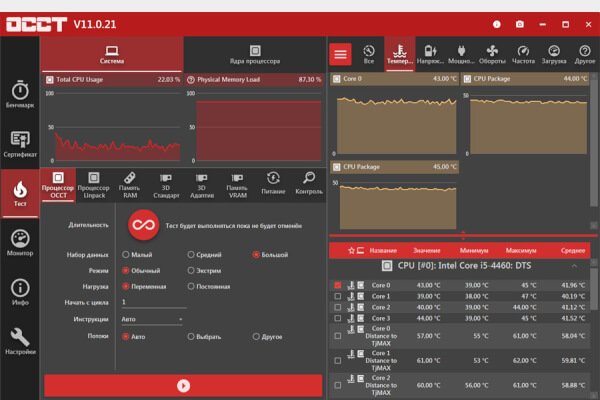Open the Монитор gauge section
The height and width of the screenshot is (400, 600).
click(20, 242)
